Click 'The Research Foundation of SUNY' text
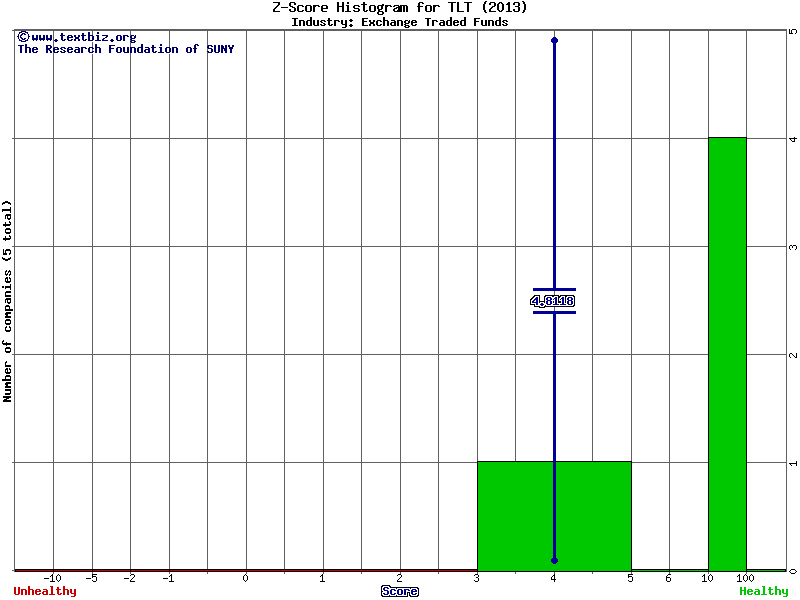 (x=126, y=49)
